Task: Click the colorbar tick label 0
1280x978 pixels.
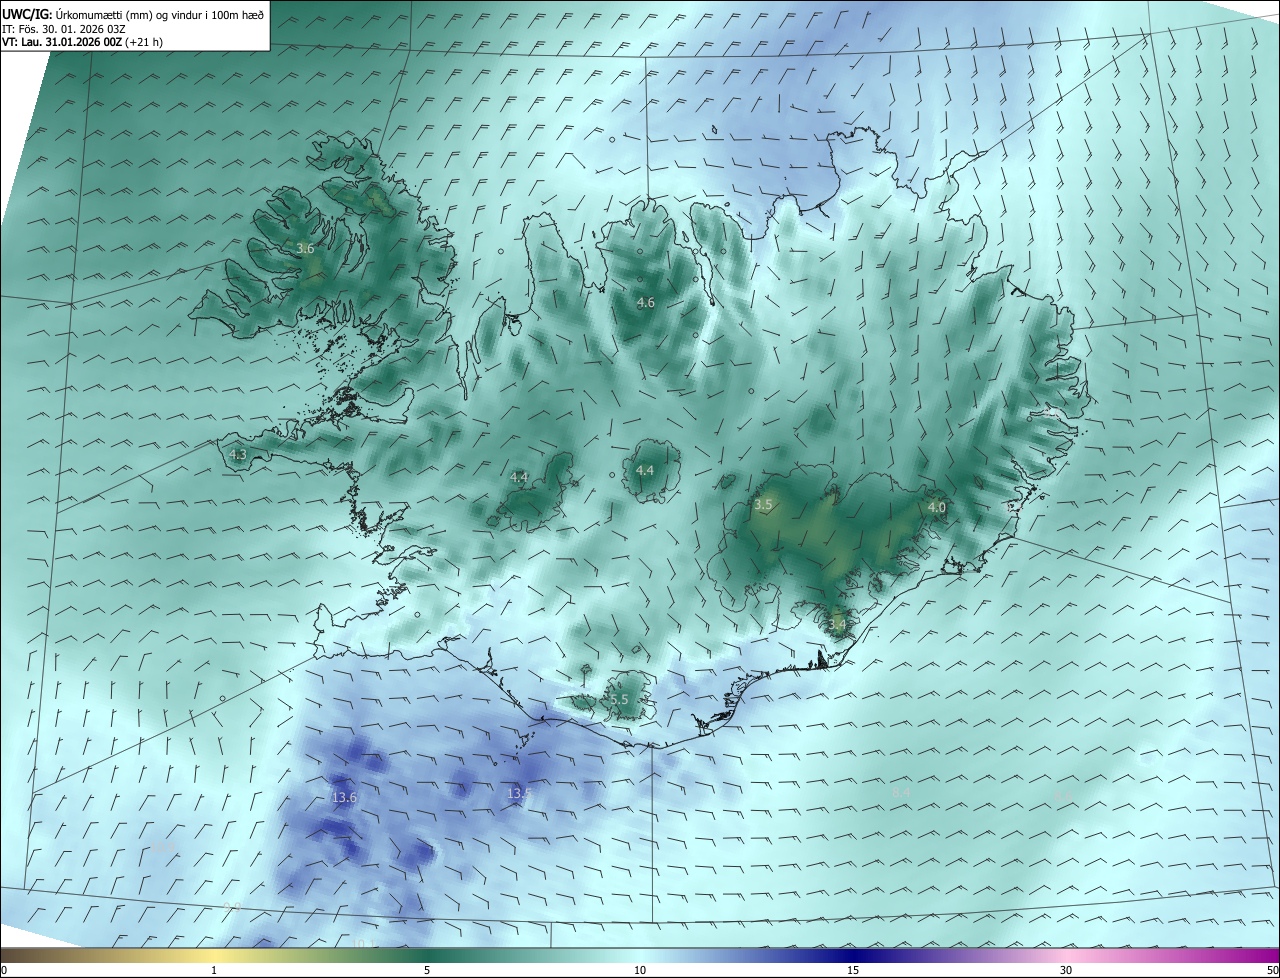Action: [4, 970]
